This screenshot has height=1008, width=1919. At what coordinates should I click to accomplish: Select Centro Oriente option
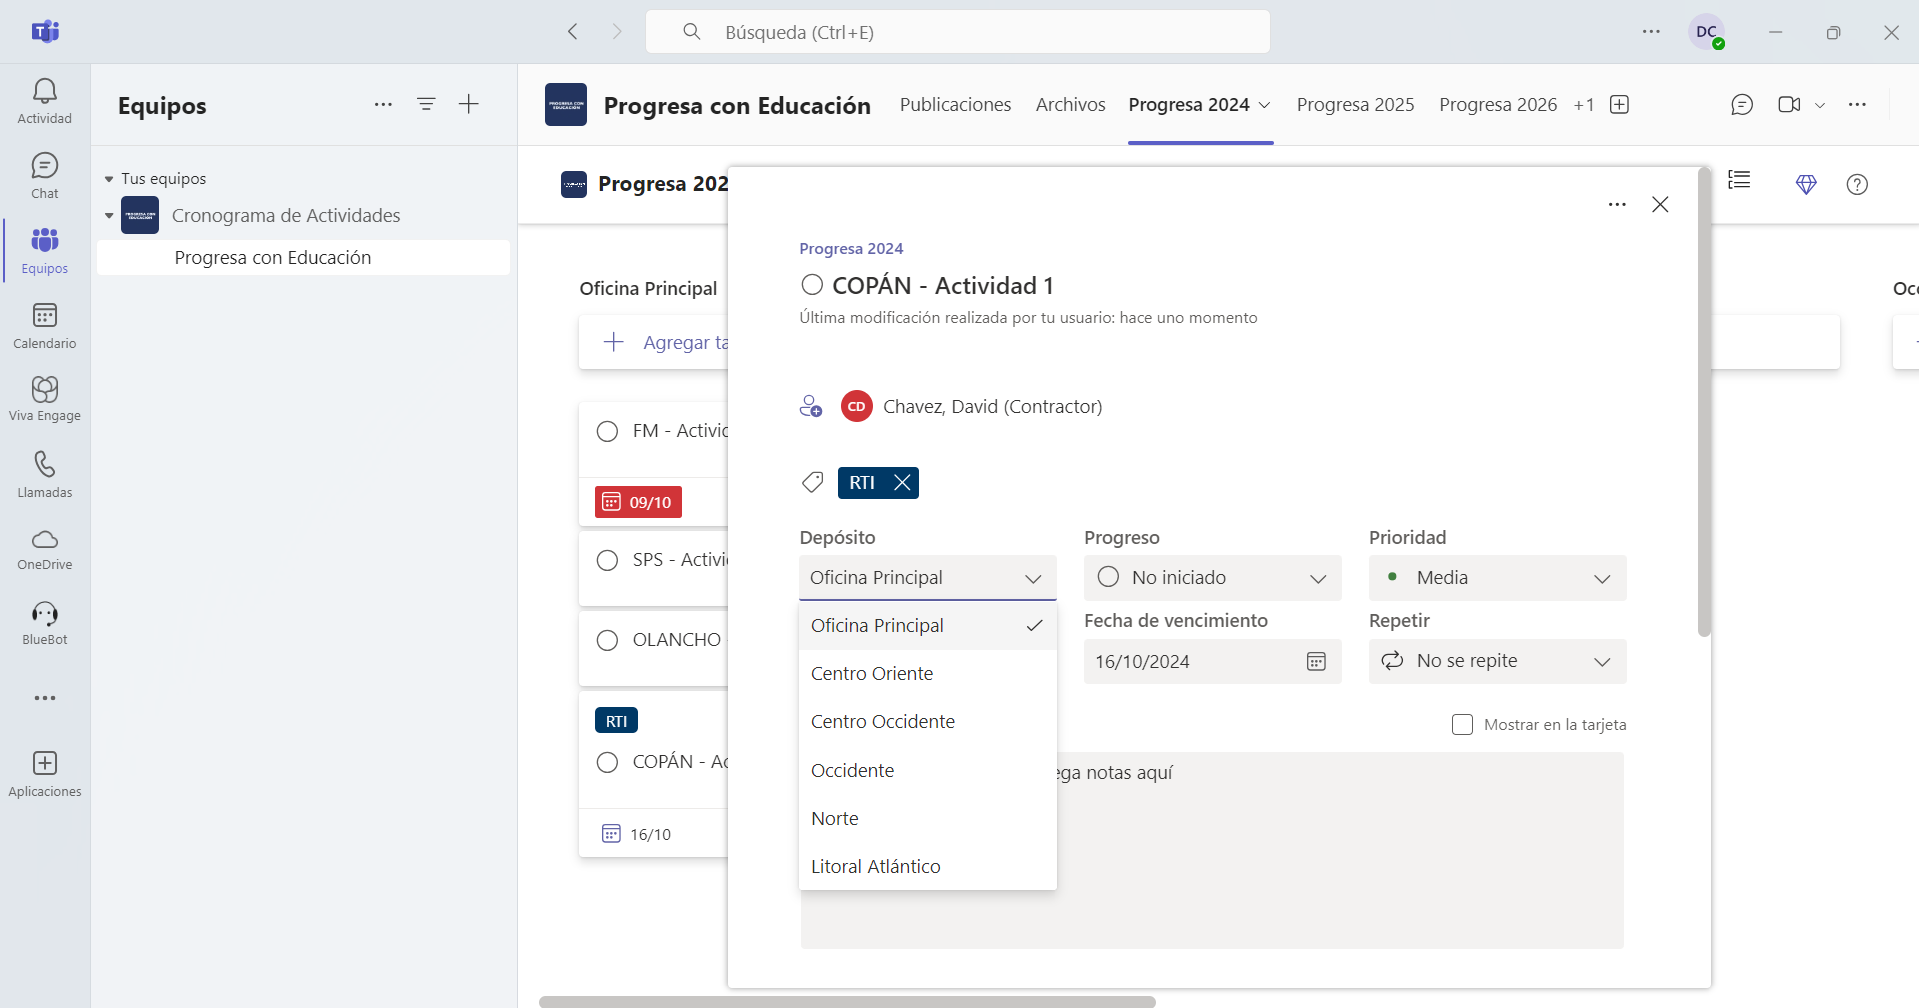pos(927,674)
